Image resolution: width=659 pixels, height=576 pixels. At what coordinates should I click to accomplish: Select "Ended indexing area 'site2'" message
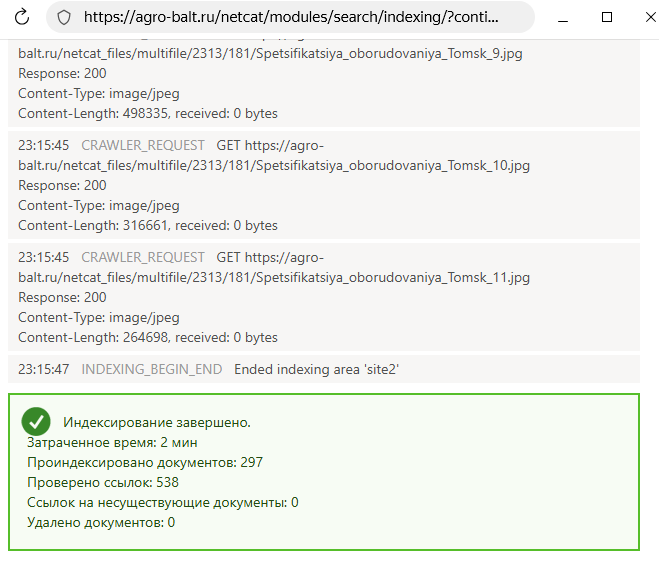[x=316, y=369]
